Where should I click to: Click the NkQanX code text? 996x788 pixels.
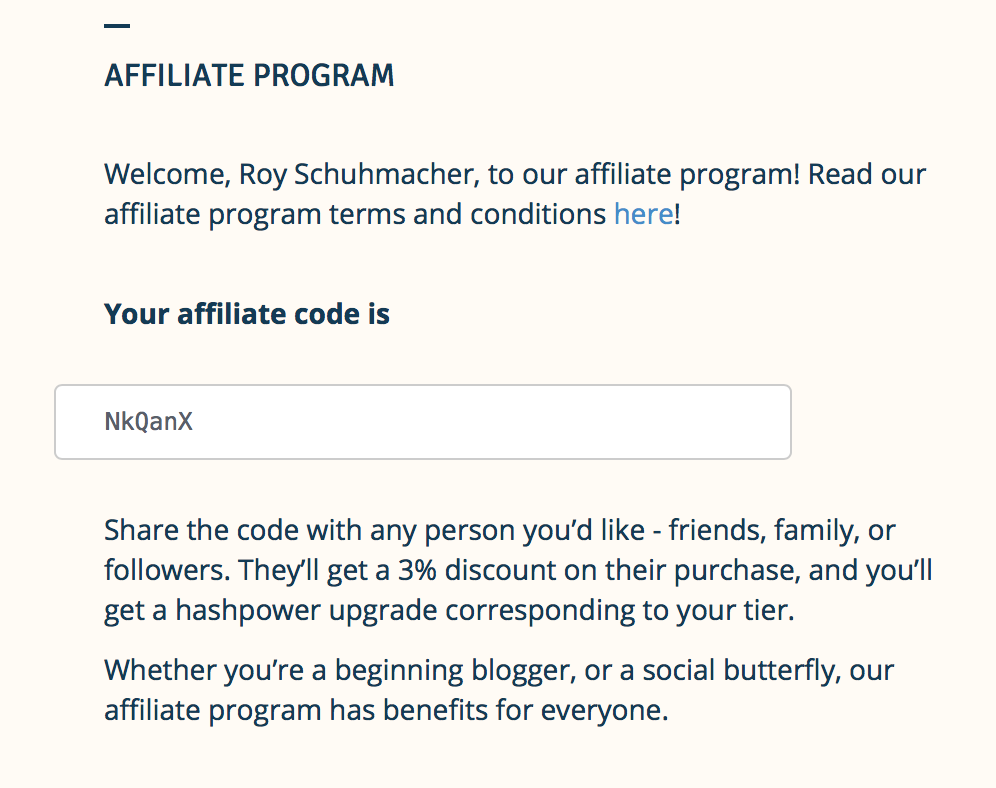point(148,422)
